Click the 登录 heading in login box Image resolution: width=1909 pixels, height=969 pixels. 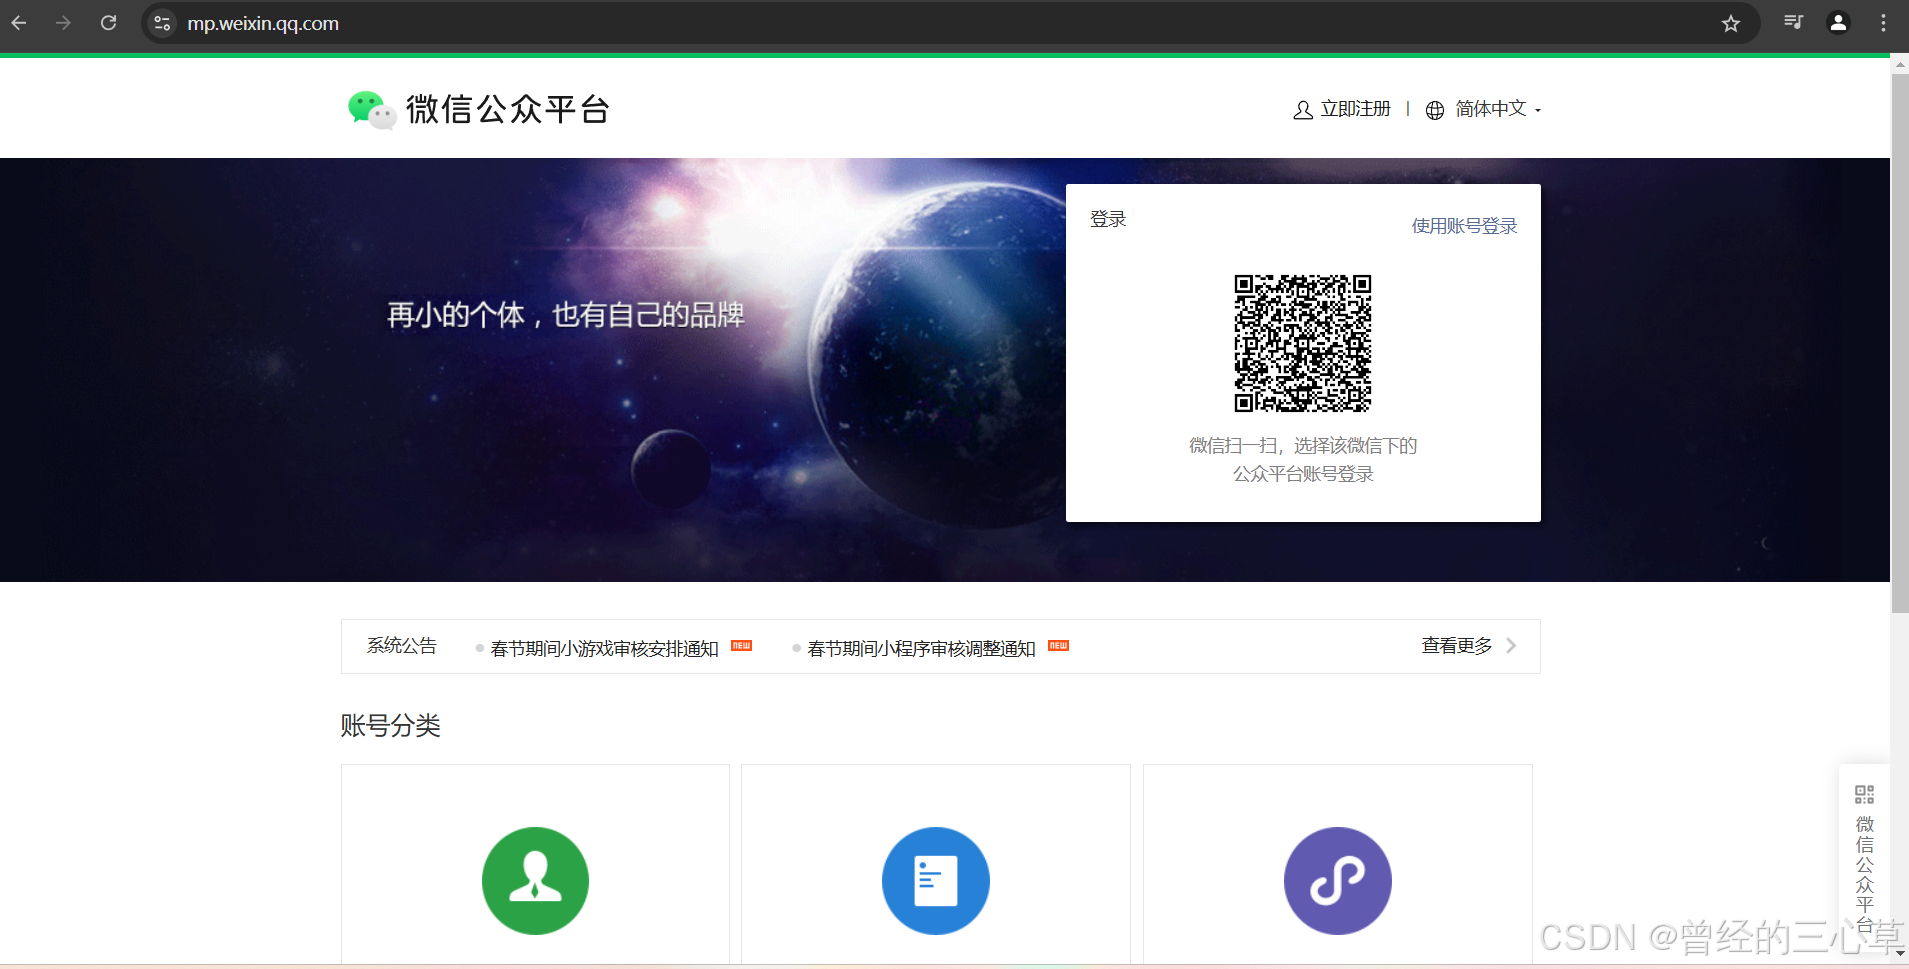[1108, 219]
